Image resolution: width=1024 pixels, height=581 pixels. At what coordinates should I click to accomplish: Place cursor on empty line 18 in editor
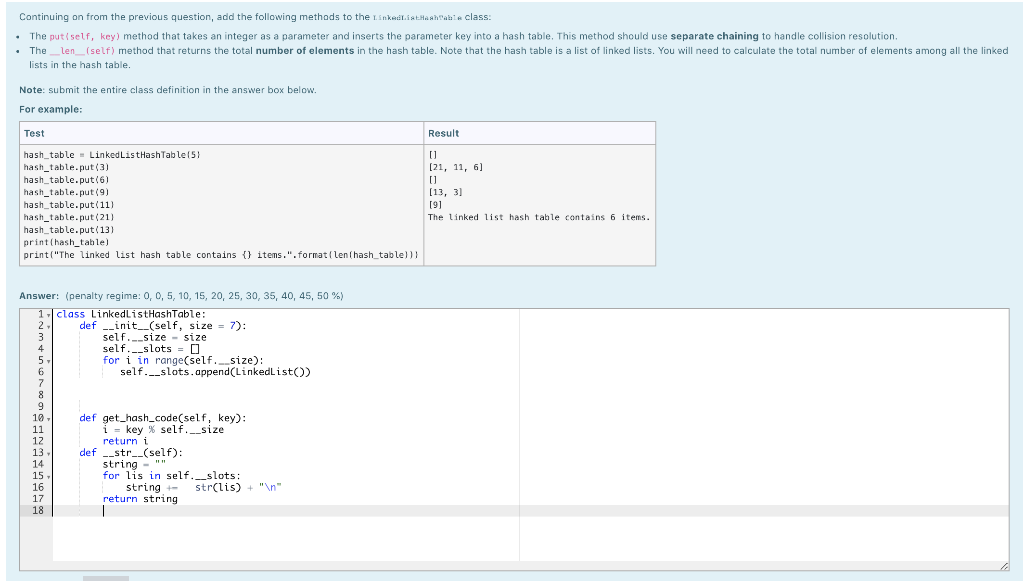[x=530, y=510]
